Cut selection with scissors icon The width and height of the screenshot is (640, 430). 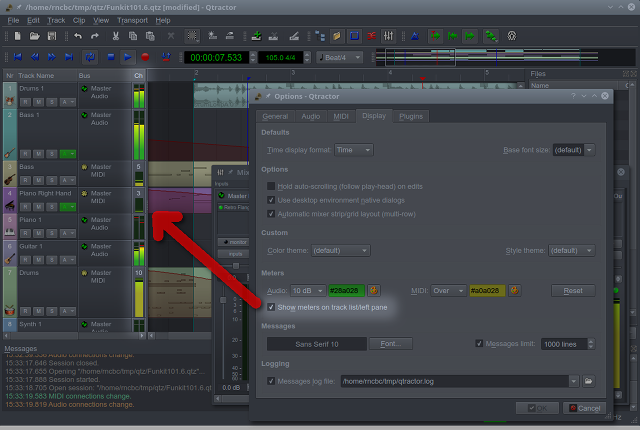pos(116,36)
